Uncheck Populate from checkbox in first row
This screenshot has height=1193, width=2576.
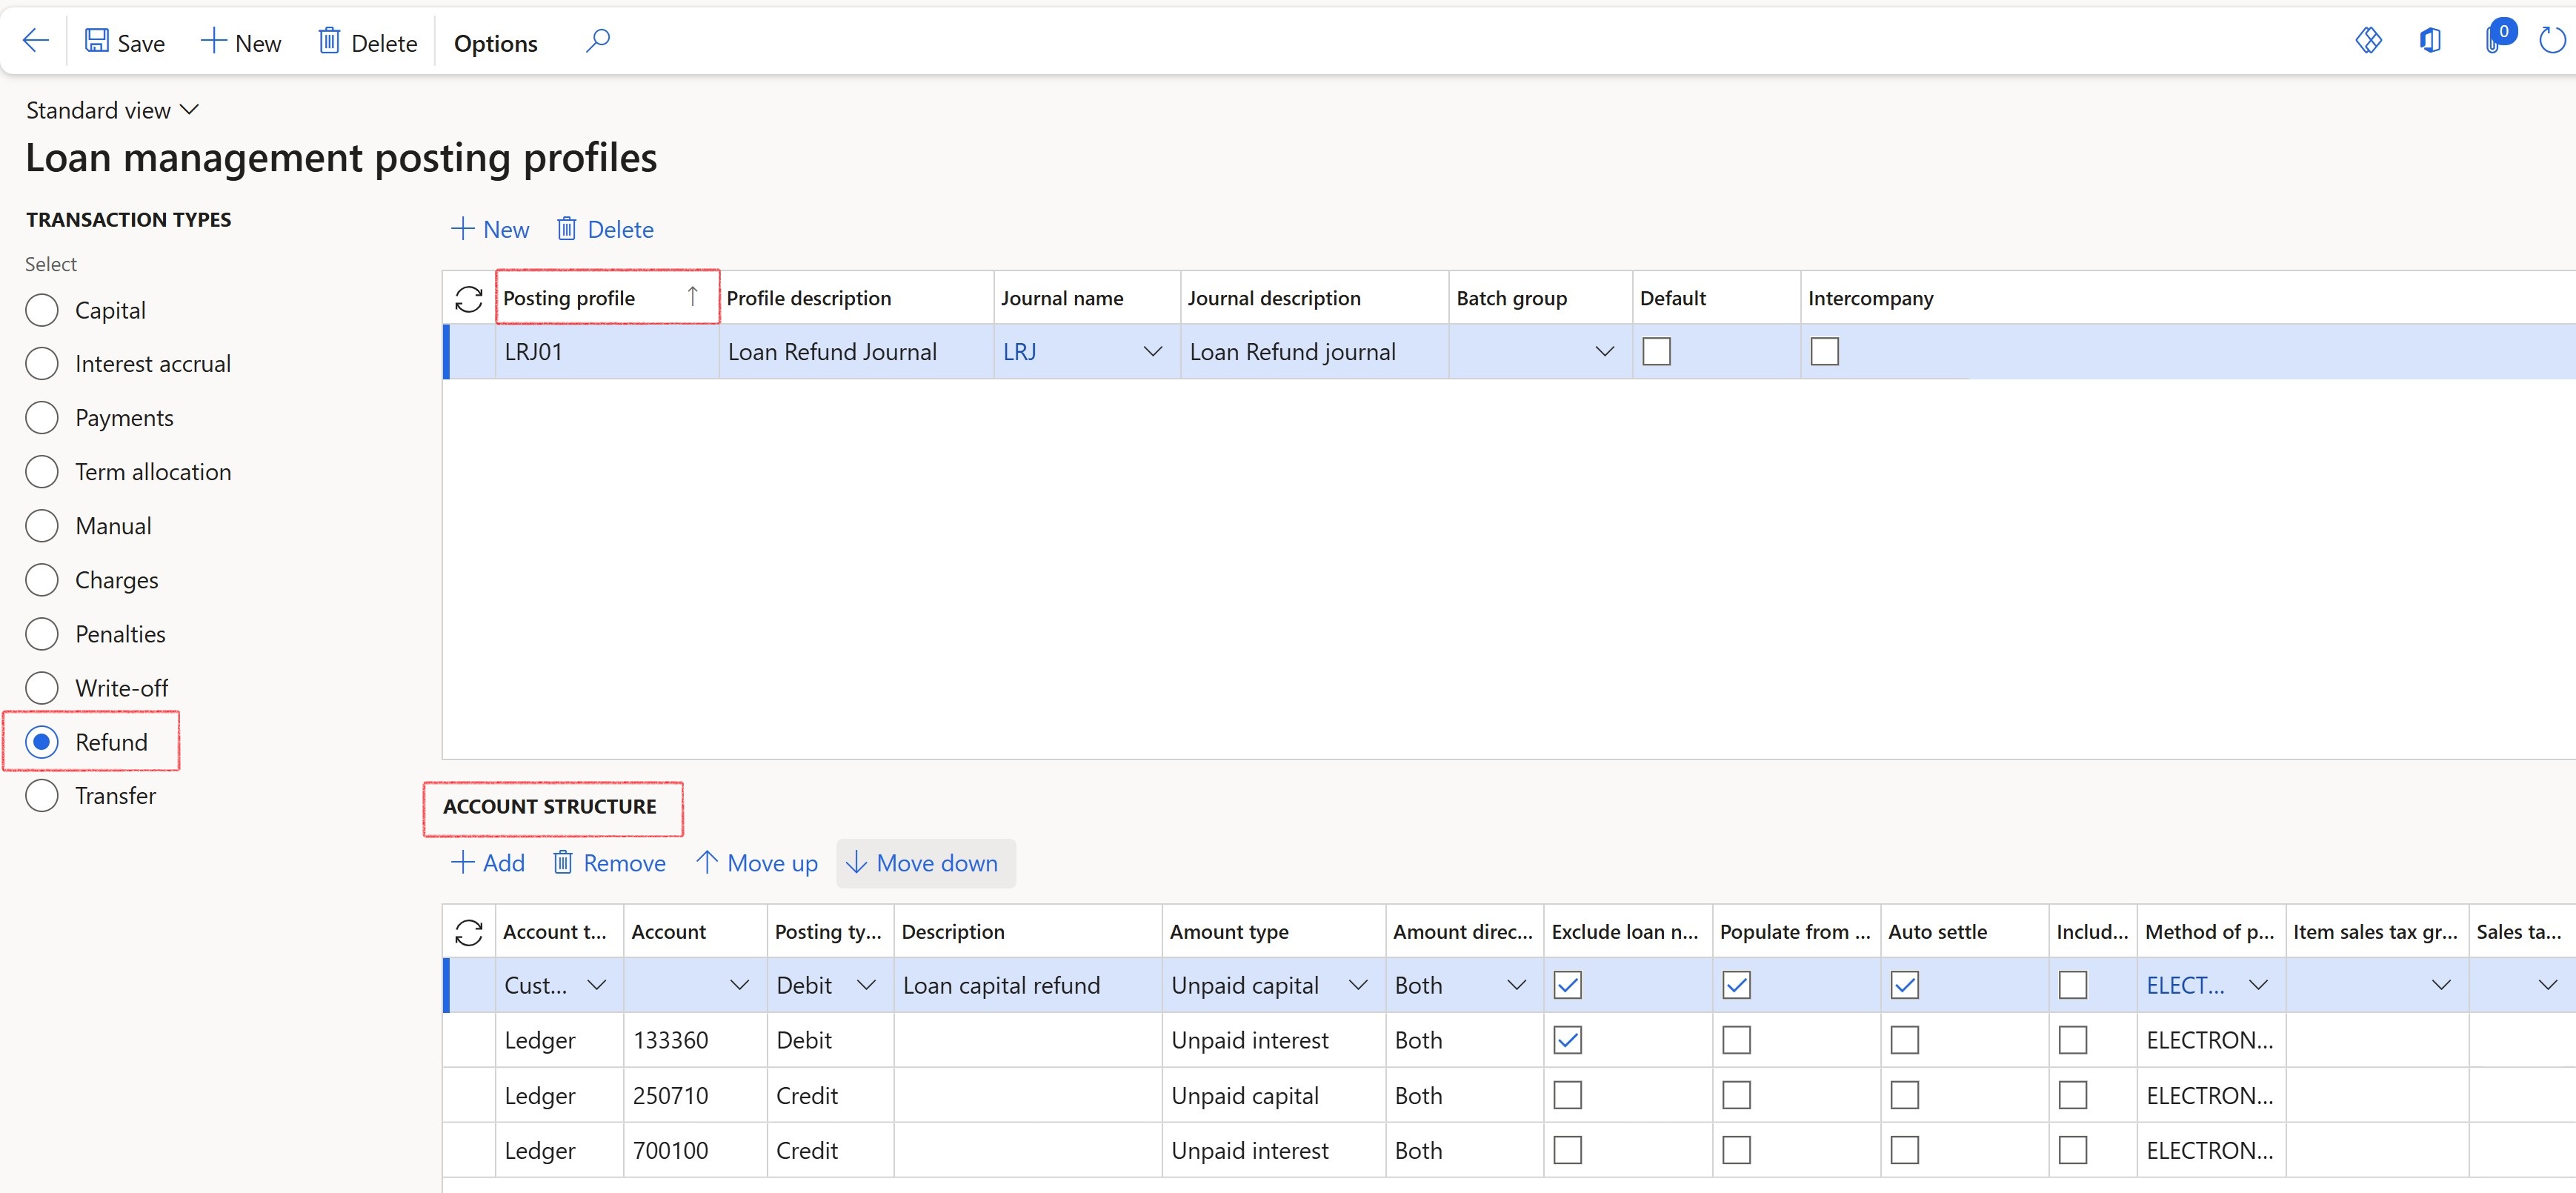pos(1737,986)
